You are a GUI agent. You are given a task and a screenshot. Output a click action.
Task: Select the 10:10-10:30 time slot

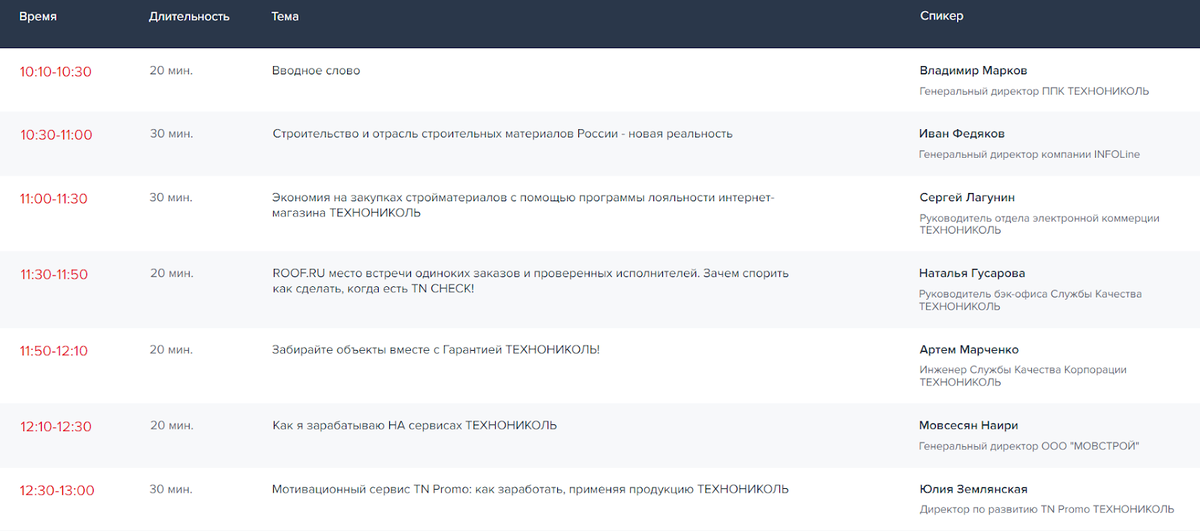click(x=55, y=71)
